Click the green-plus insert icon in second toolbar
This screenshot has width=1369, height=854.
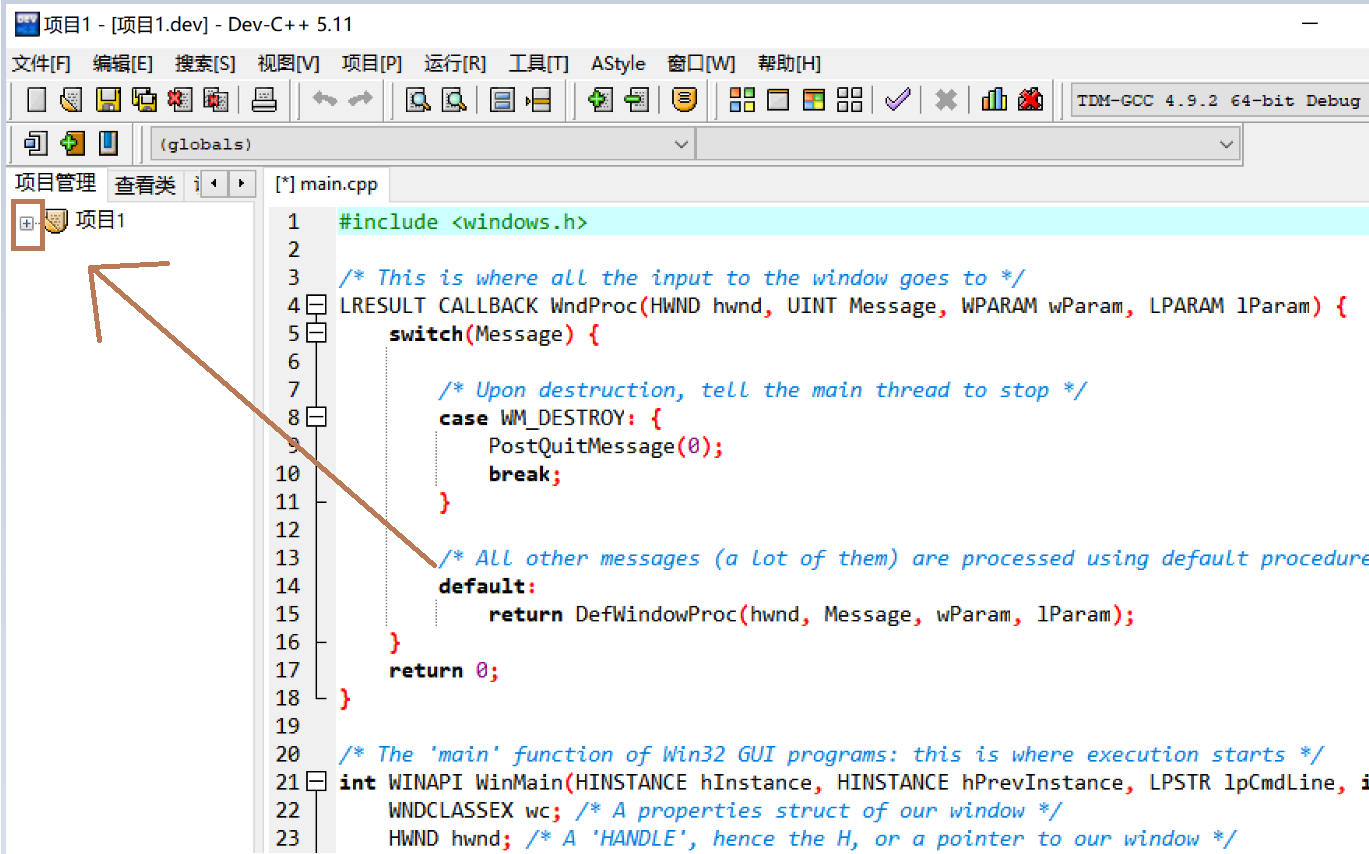pyautogui.click(x=72, y=144)
